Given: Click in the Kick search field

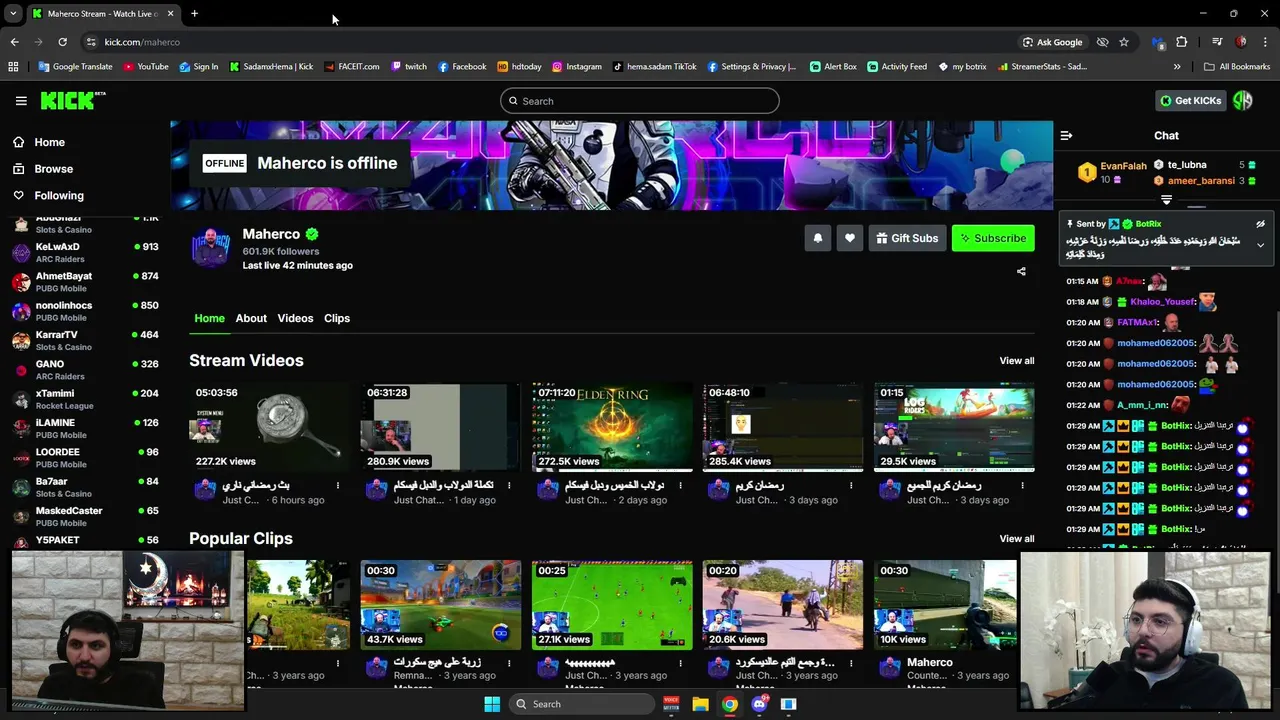Looking at the screenshot, I should pyautogui.click(x=639, y=101).
